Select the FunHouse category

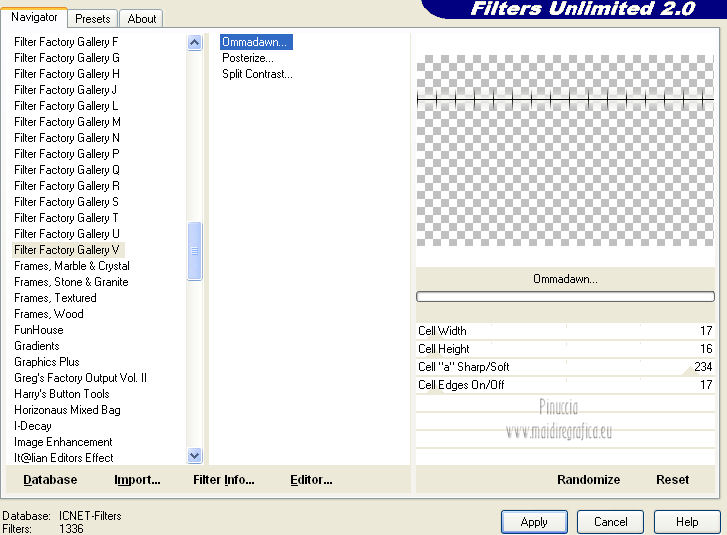[38, 330]
